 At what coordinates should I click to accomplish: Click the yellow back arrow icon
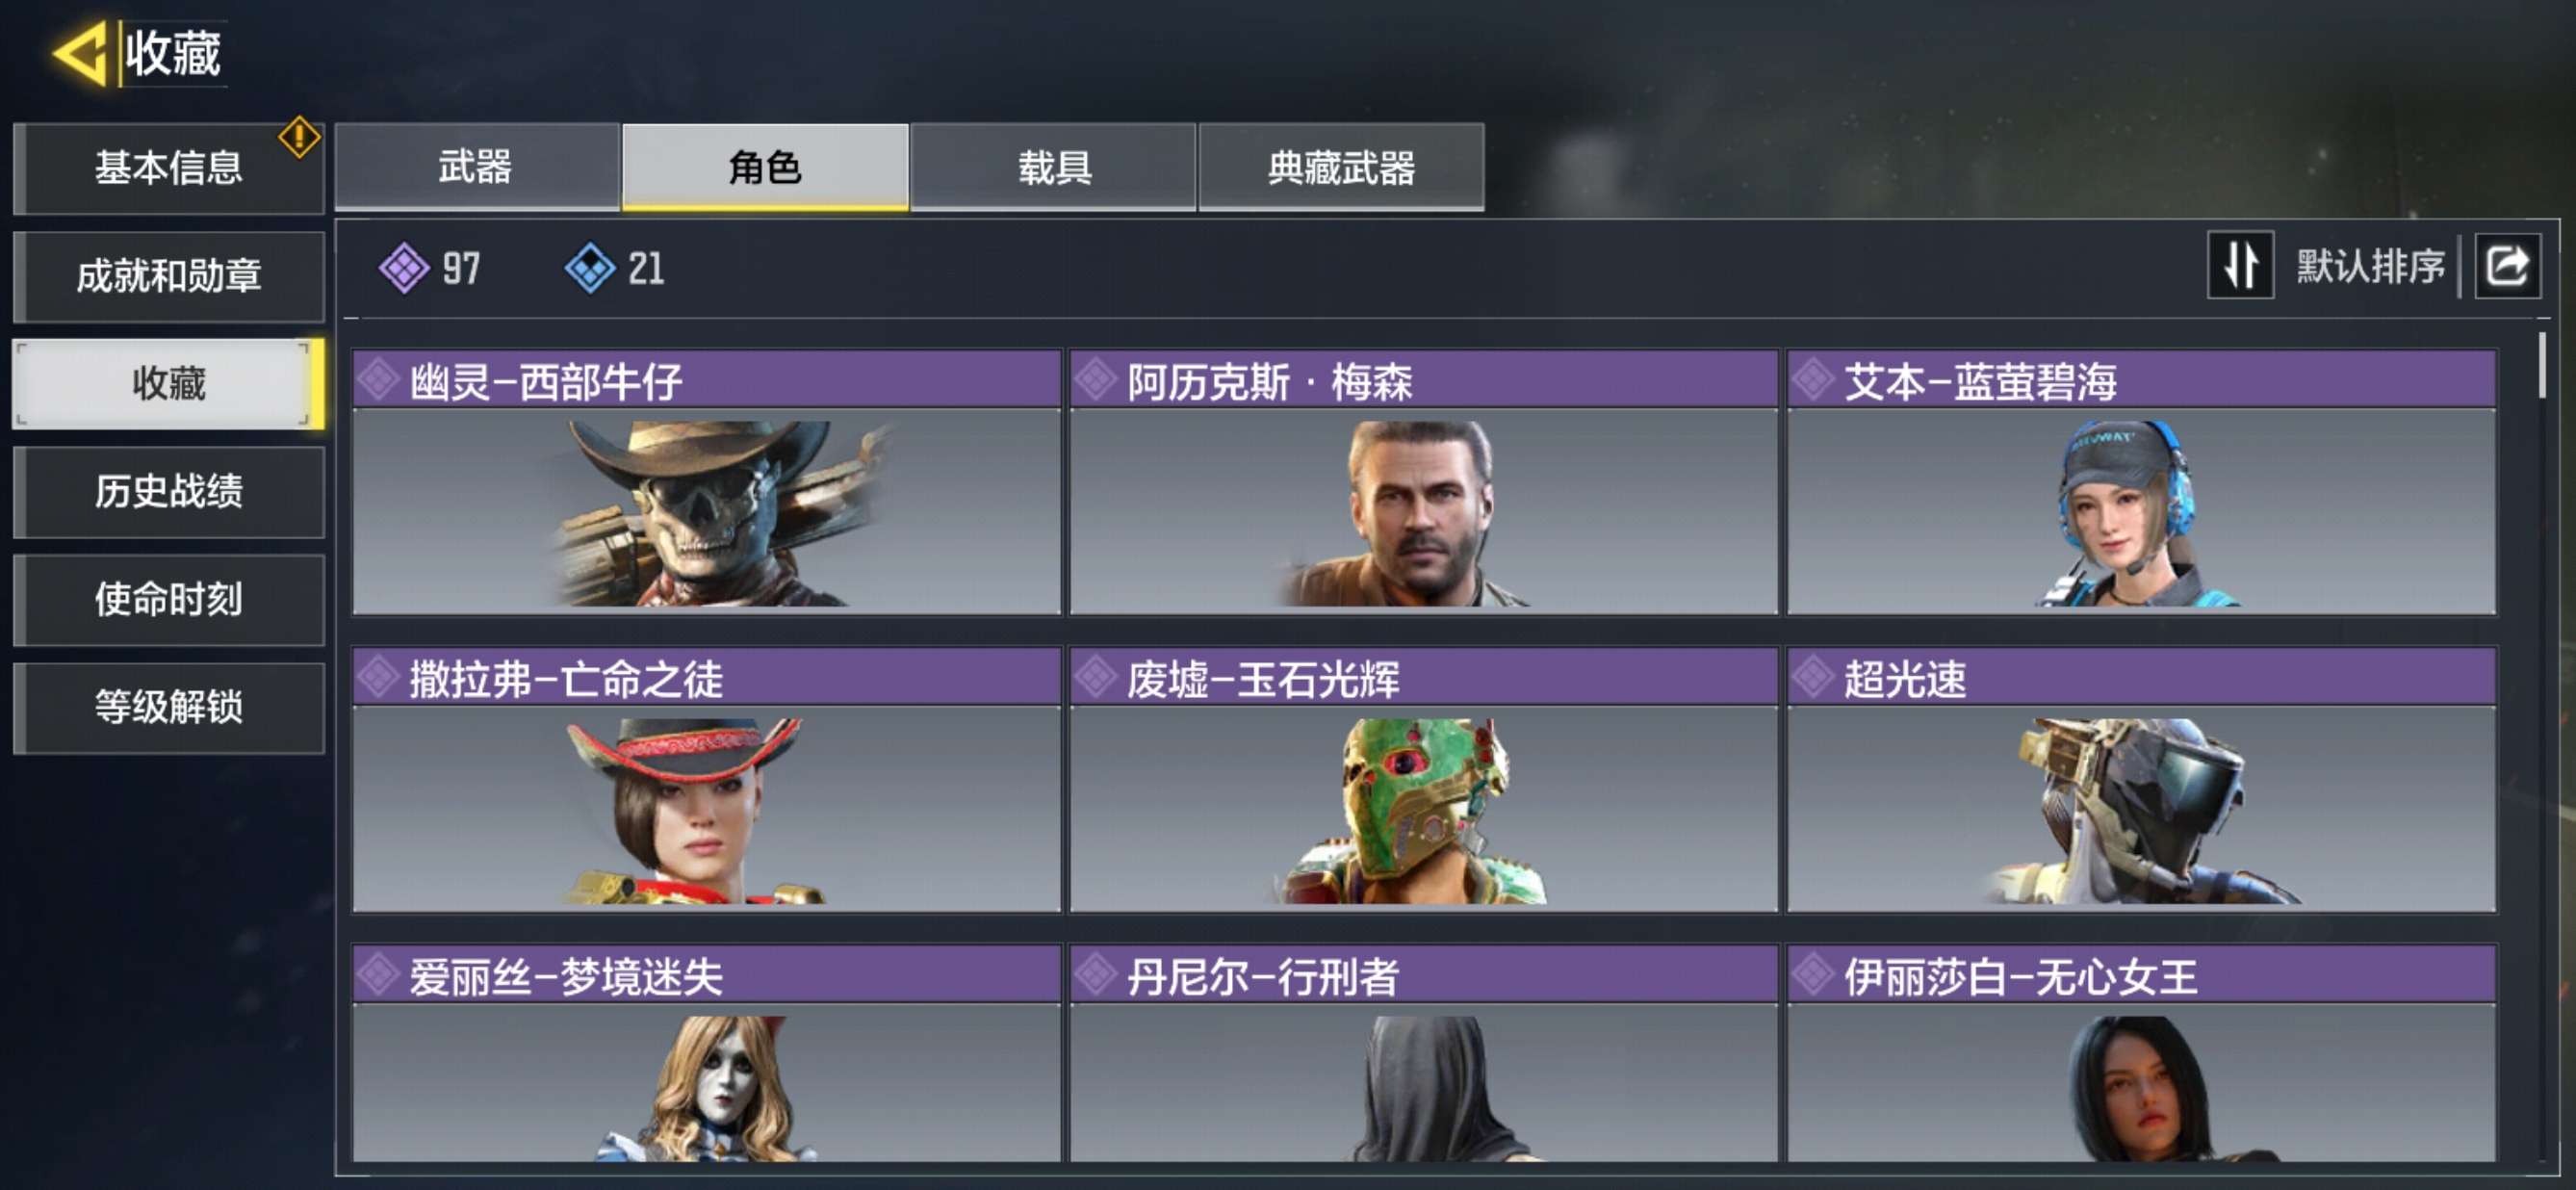tap(80, 53)
